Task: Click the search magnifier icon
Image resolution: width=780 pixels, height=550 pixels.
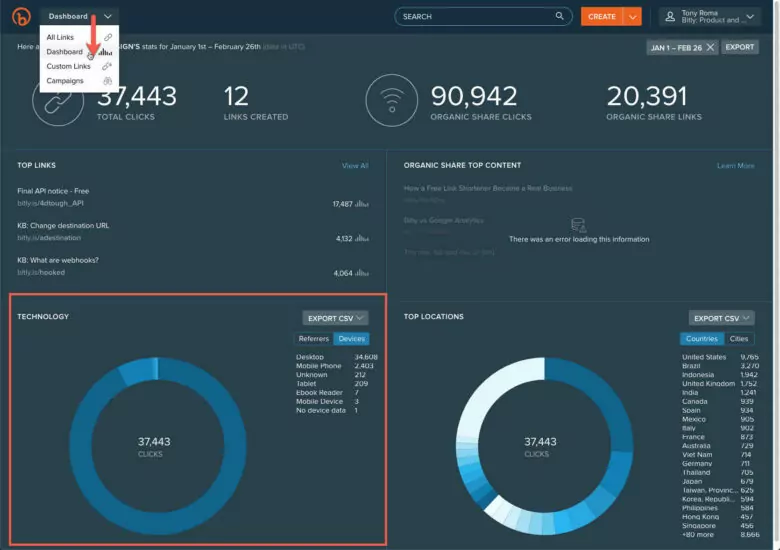Action: tap(560, 16)
